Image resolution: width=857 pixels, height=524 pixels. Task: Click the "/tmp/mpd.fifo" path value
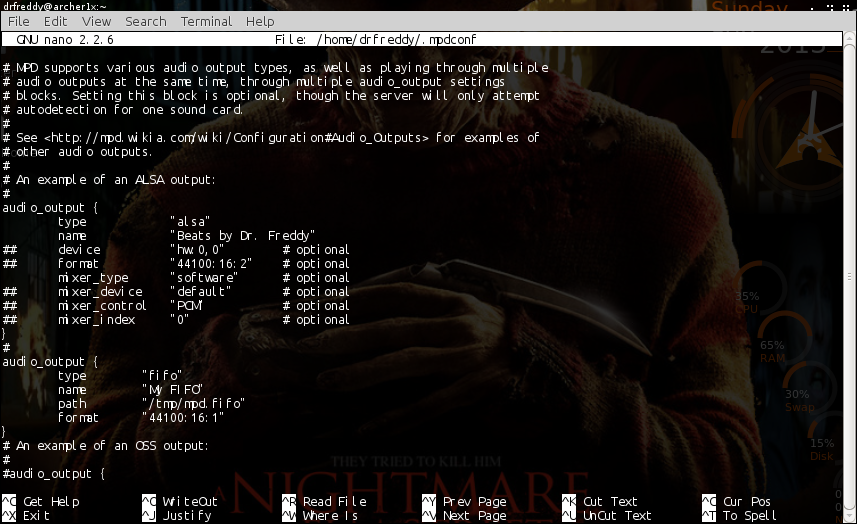coord(193,404)
